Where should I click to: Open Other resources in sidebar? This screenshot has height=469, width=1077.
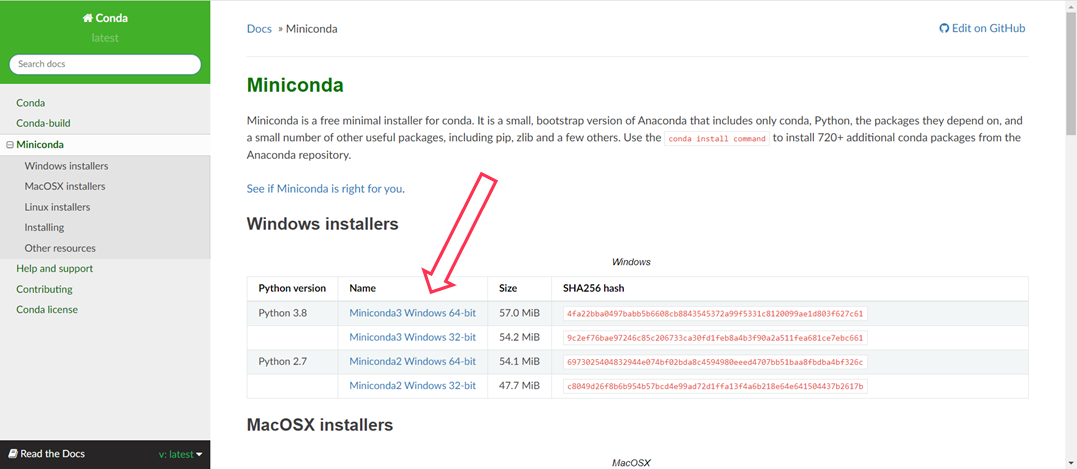pyautogui.click(x=60, y=248)
